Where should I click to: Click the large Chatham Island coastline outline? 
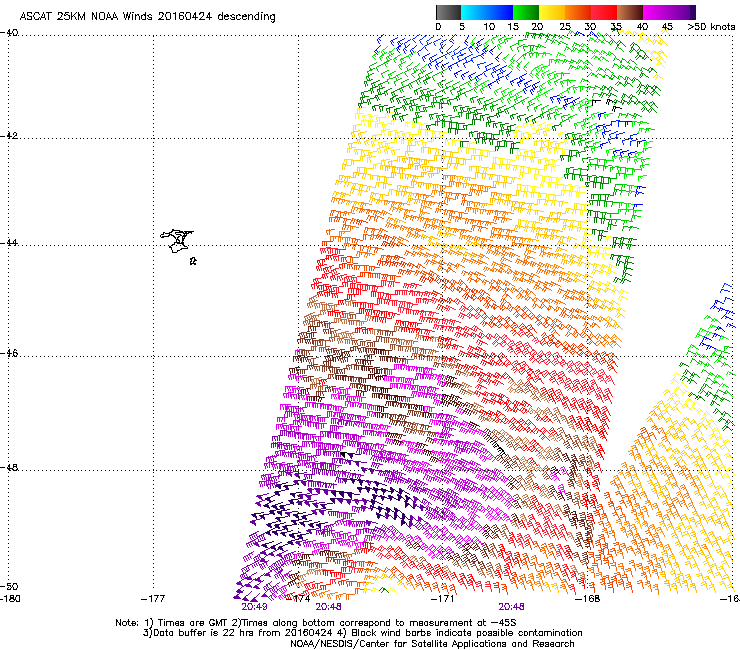[x=177, y=241]
